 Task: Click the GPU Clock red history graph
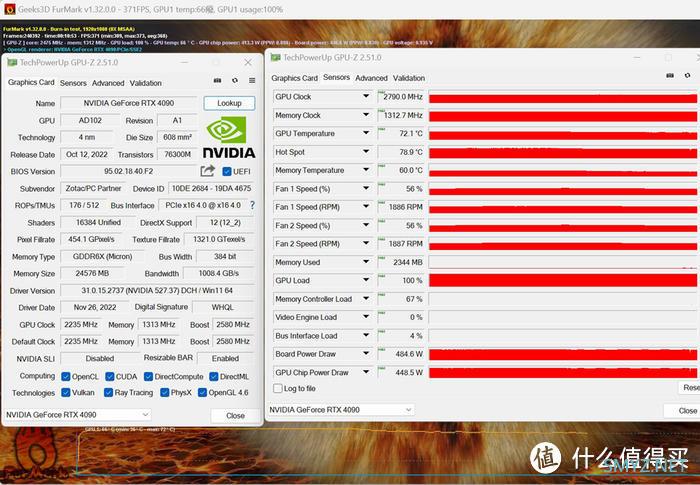(562, 97)
